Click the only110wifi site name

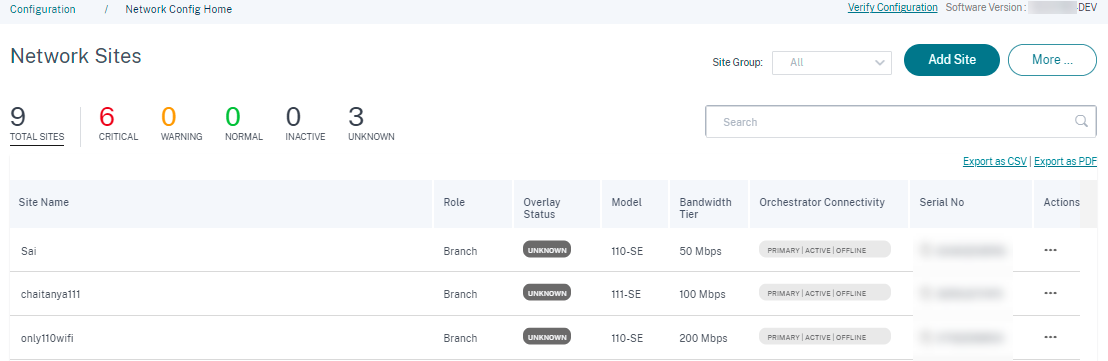(47, 338)
